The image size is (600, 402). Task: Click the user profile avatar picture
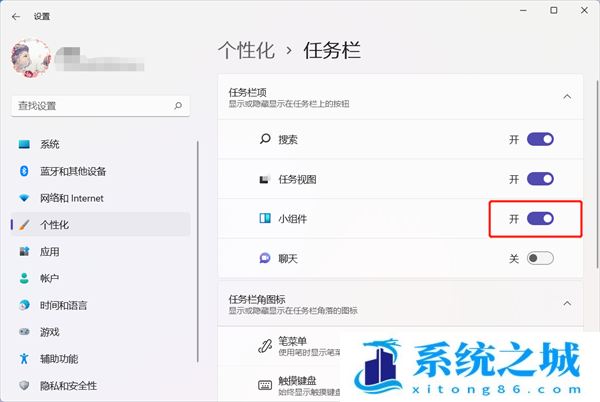click(x=32, y=62)
